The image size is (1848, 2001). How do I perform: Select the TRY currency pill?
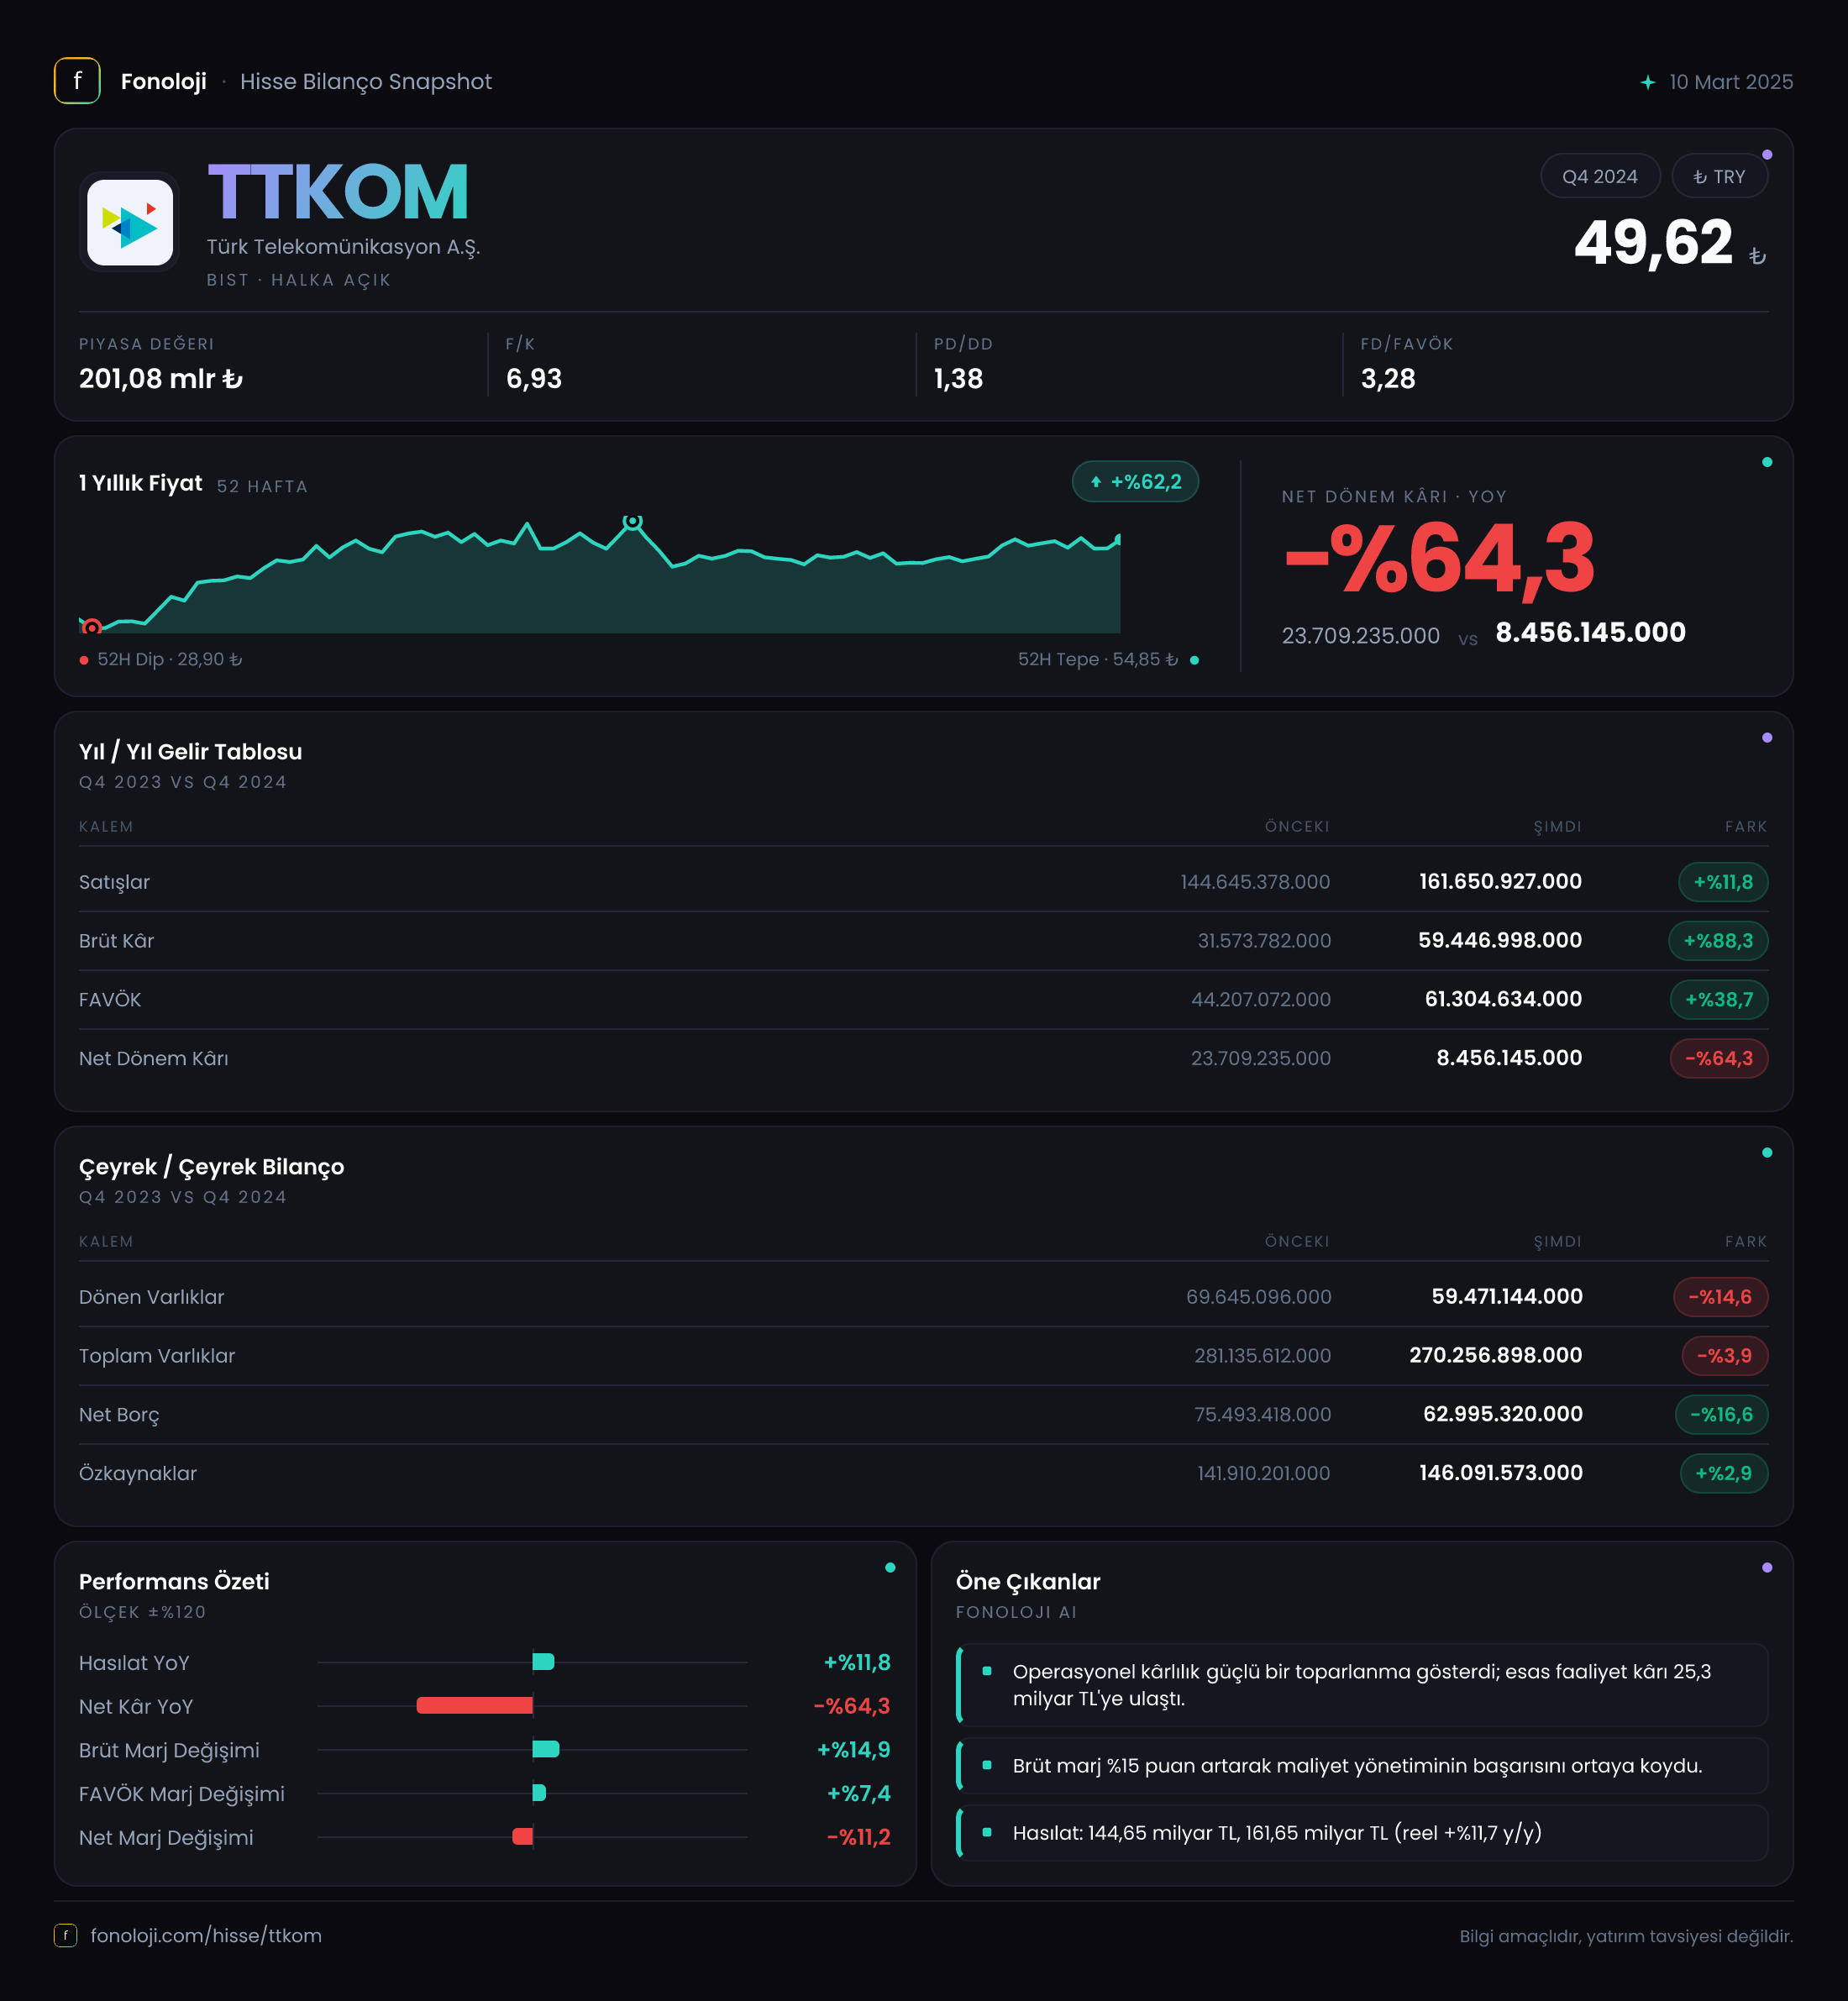(1719, 177)
